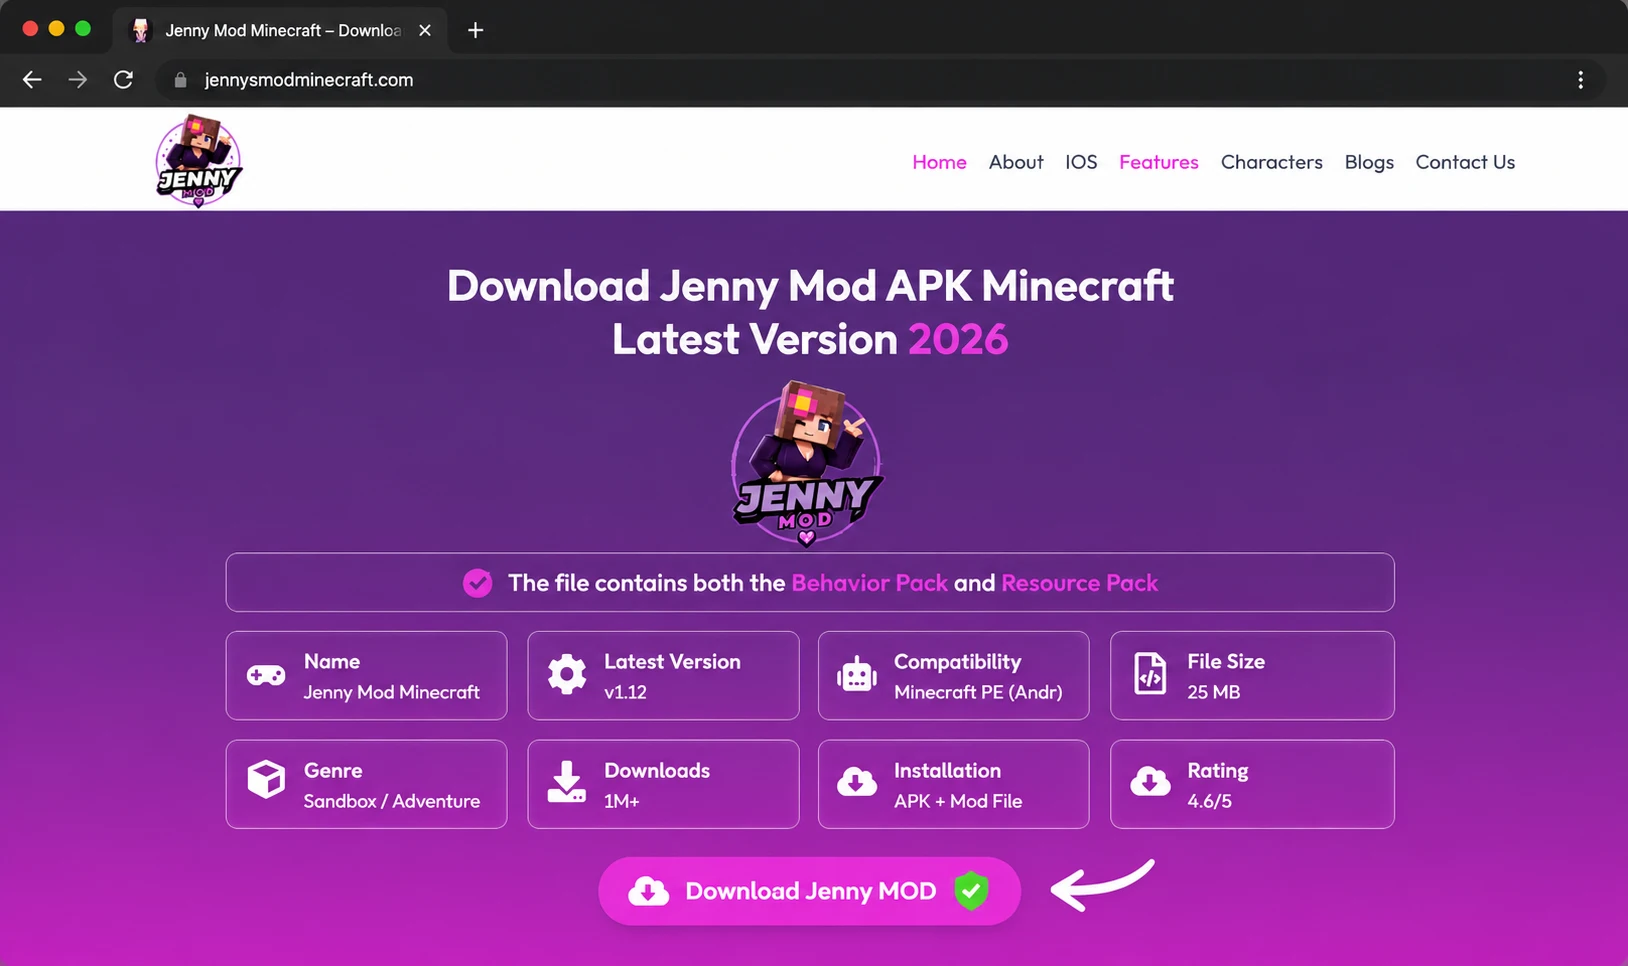
Task: Follow the Resource Pack link
Action: click(1079, 583)
